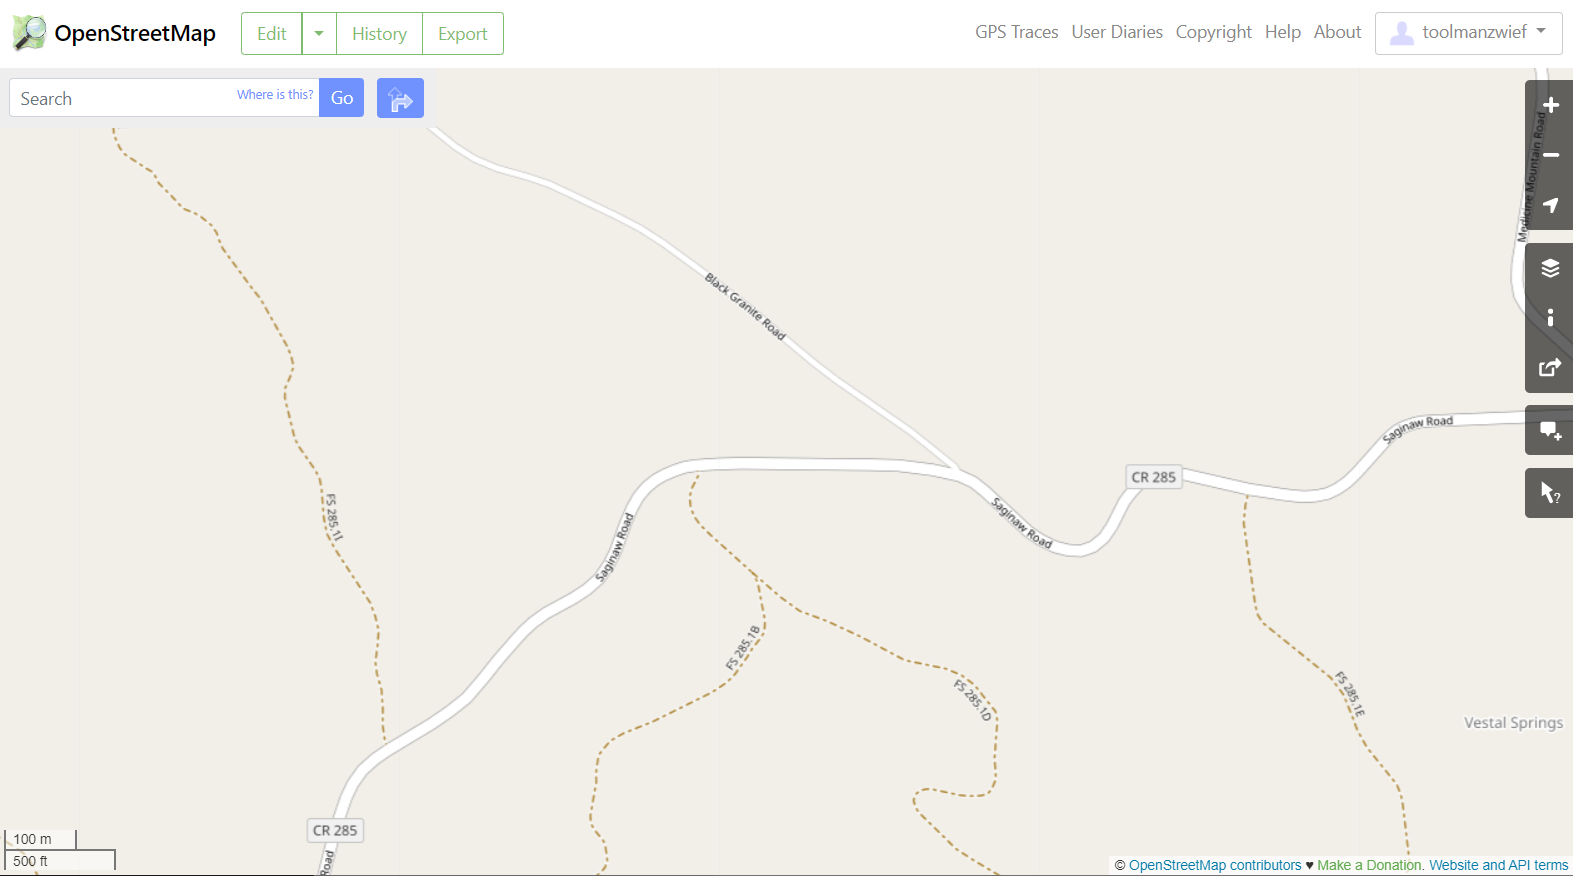Zoom out using the minus icon

pyautogui.click(x=1550, y=155)
